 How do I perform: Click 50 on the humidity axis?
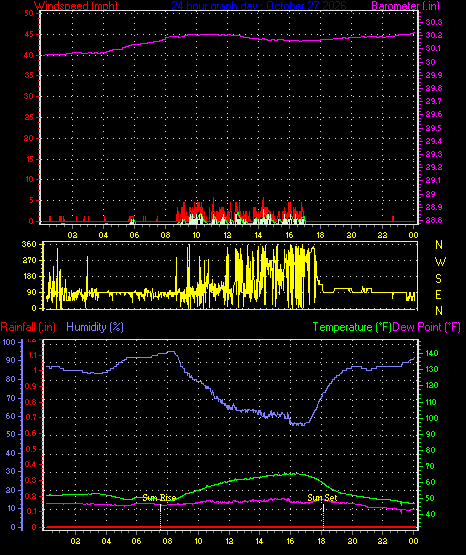point(11,434)
